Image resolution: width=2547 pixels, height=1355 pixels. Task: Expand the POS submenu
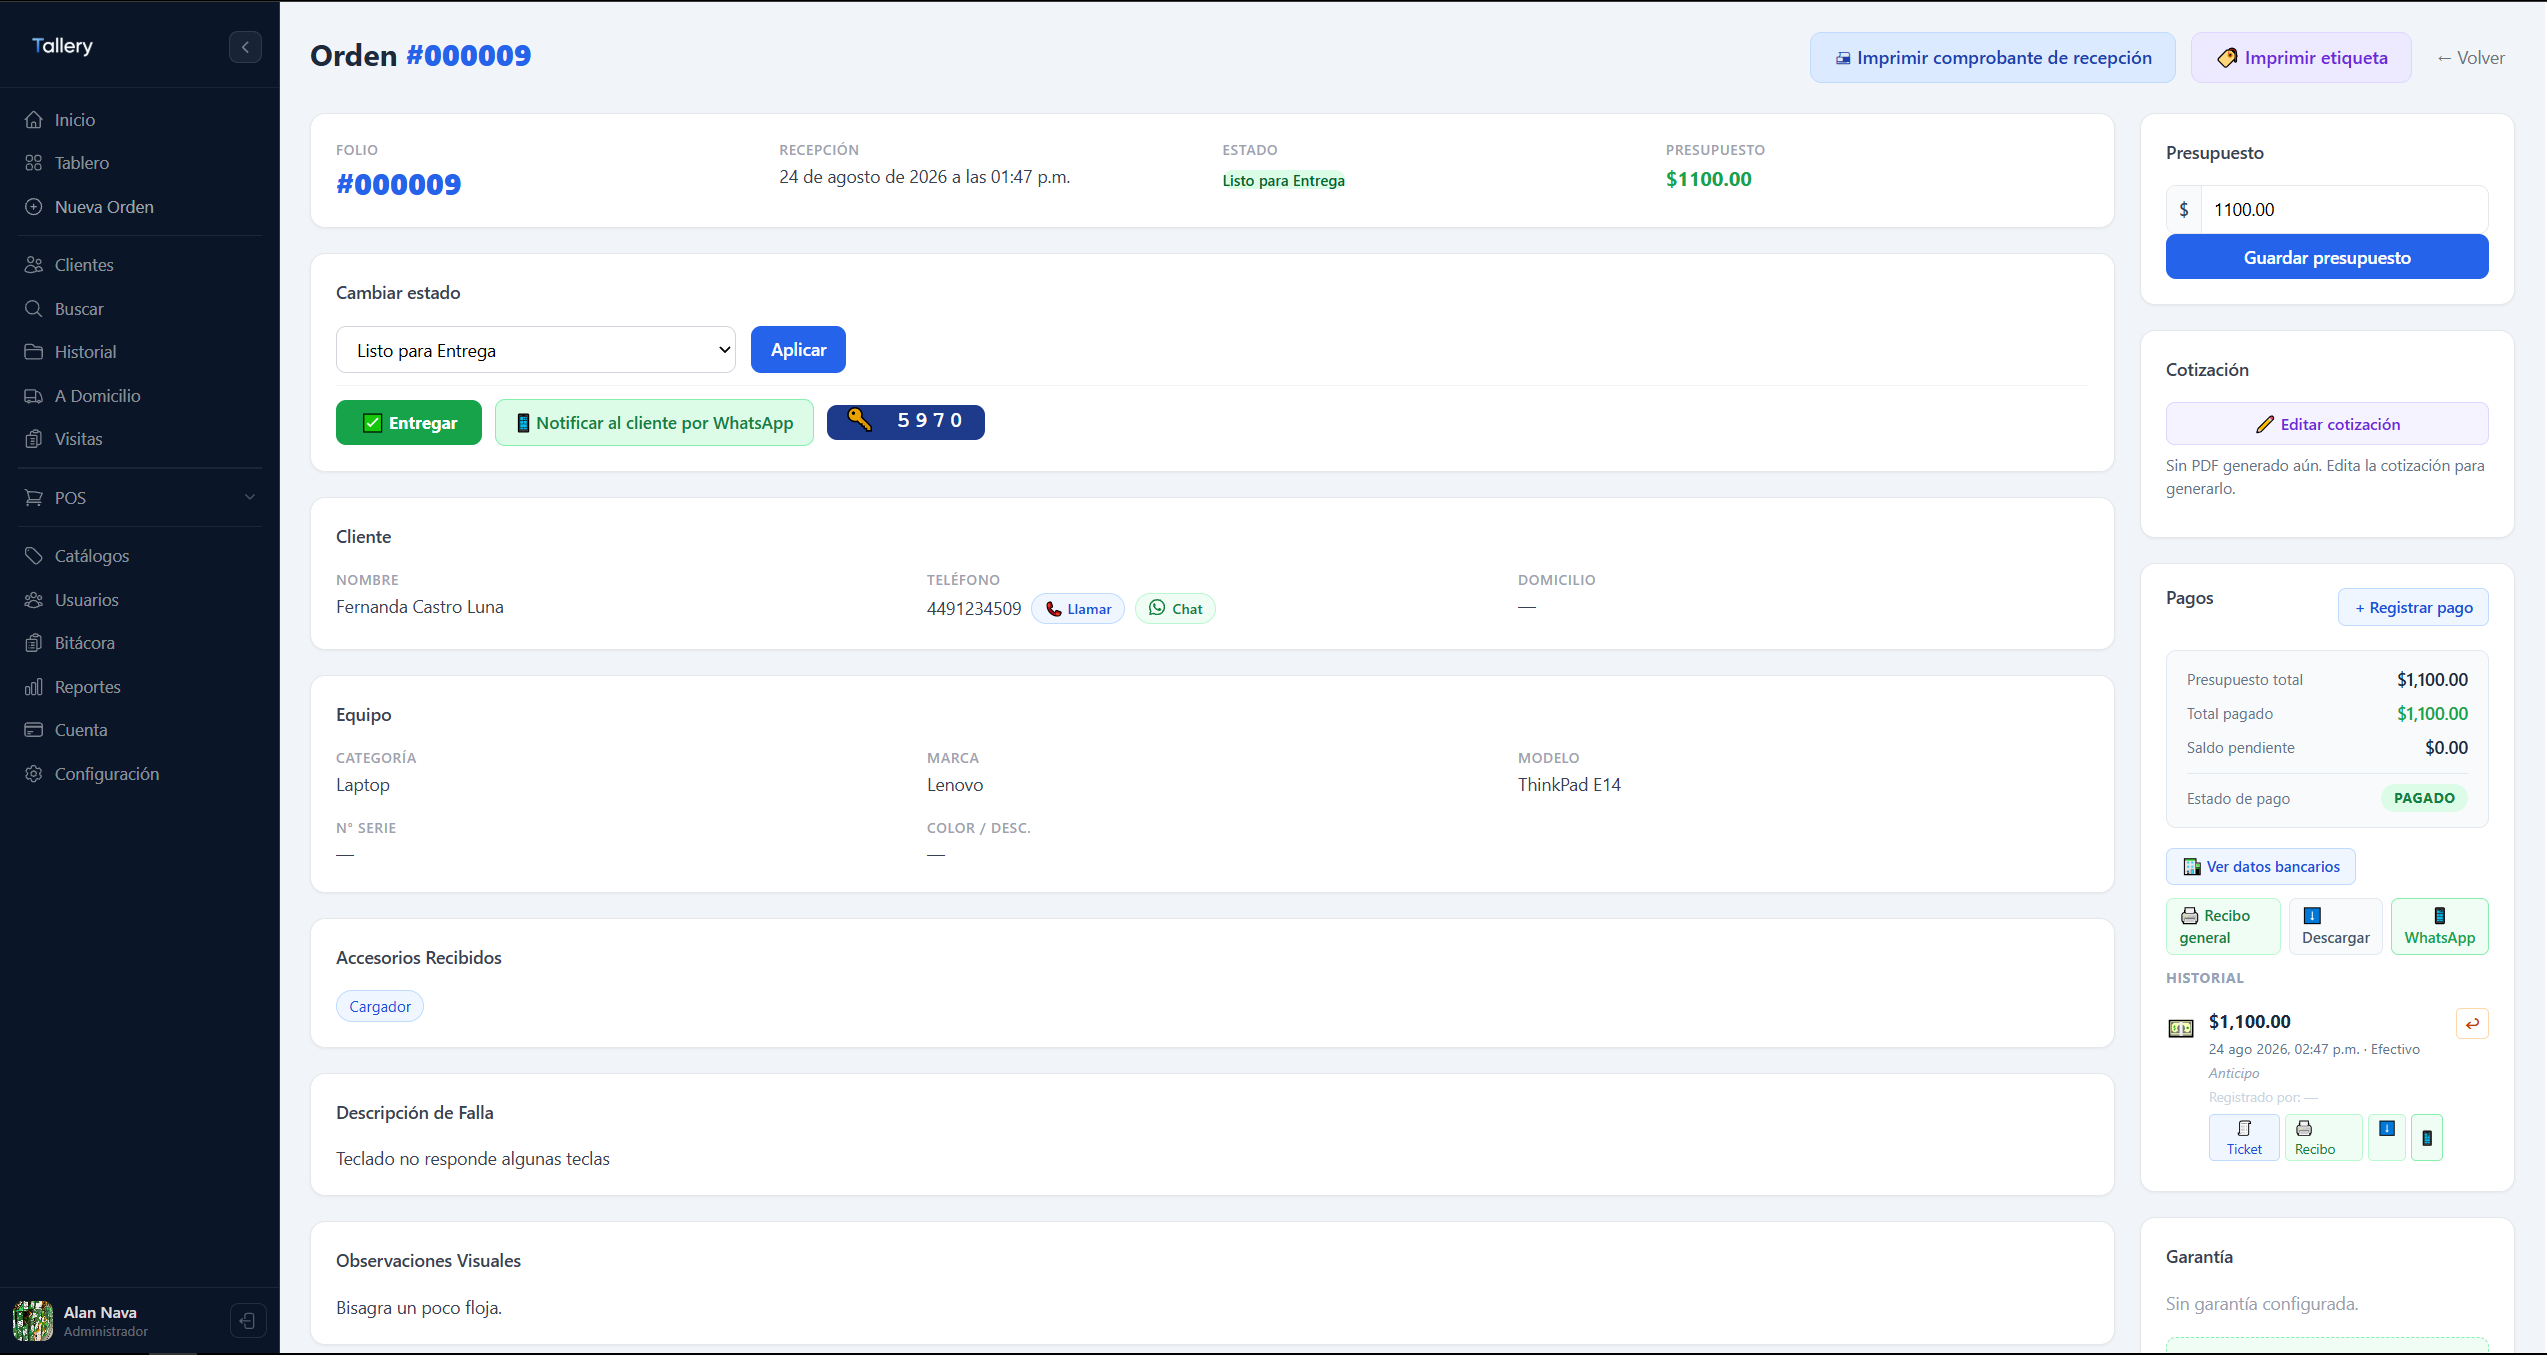click(140, 498)
